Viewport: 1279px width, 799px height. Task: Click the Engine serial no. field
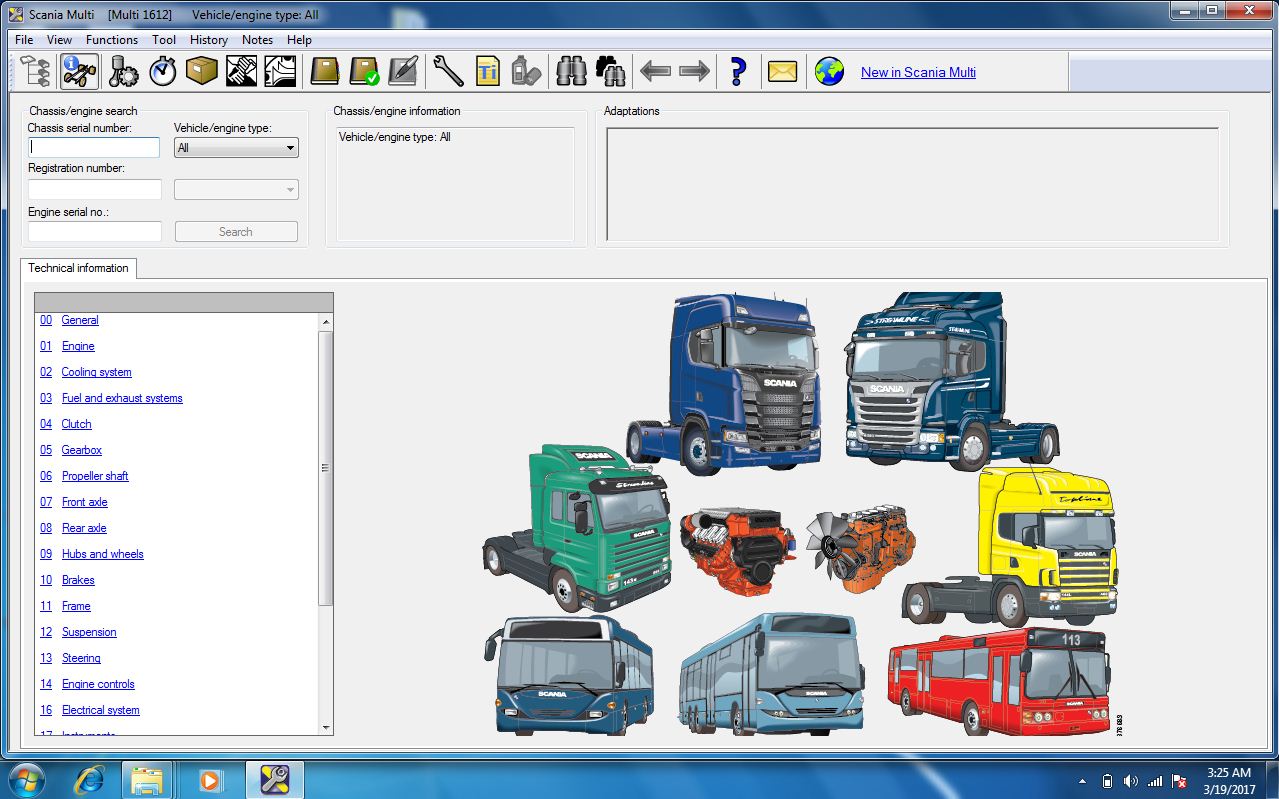pos(94,231)
